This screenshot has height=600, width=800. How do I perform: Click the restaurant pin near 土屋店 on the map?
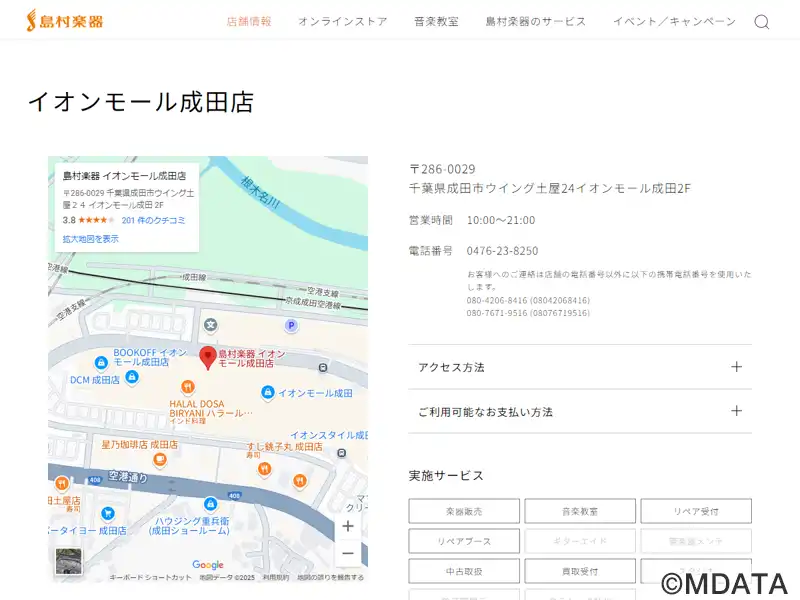click(61, 483)
